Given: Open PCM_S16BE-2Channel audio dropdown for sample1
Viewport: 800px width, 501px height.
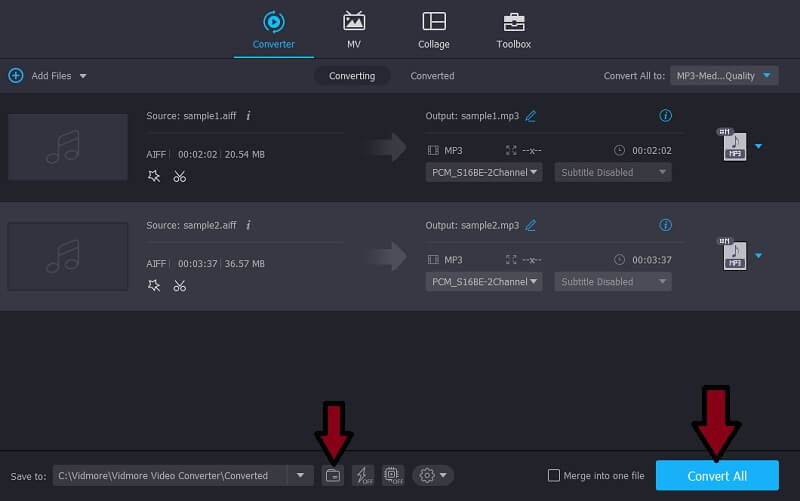Looking at the screenshot, I should click(484, 172).
